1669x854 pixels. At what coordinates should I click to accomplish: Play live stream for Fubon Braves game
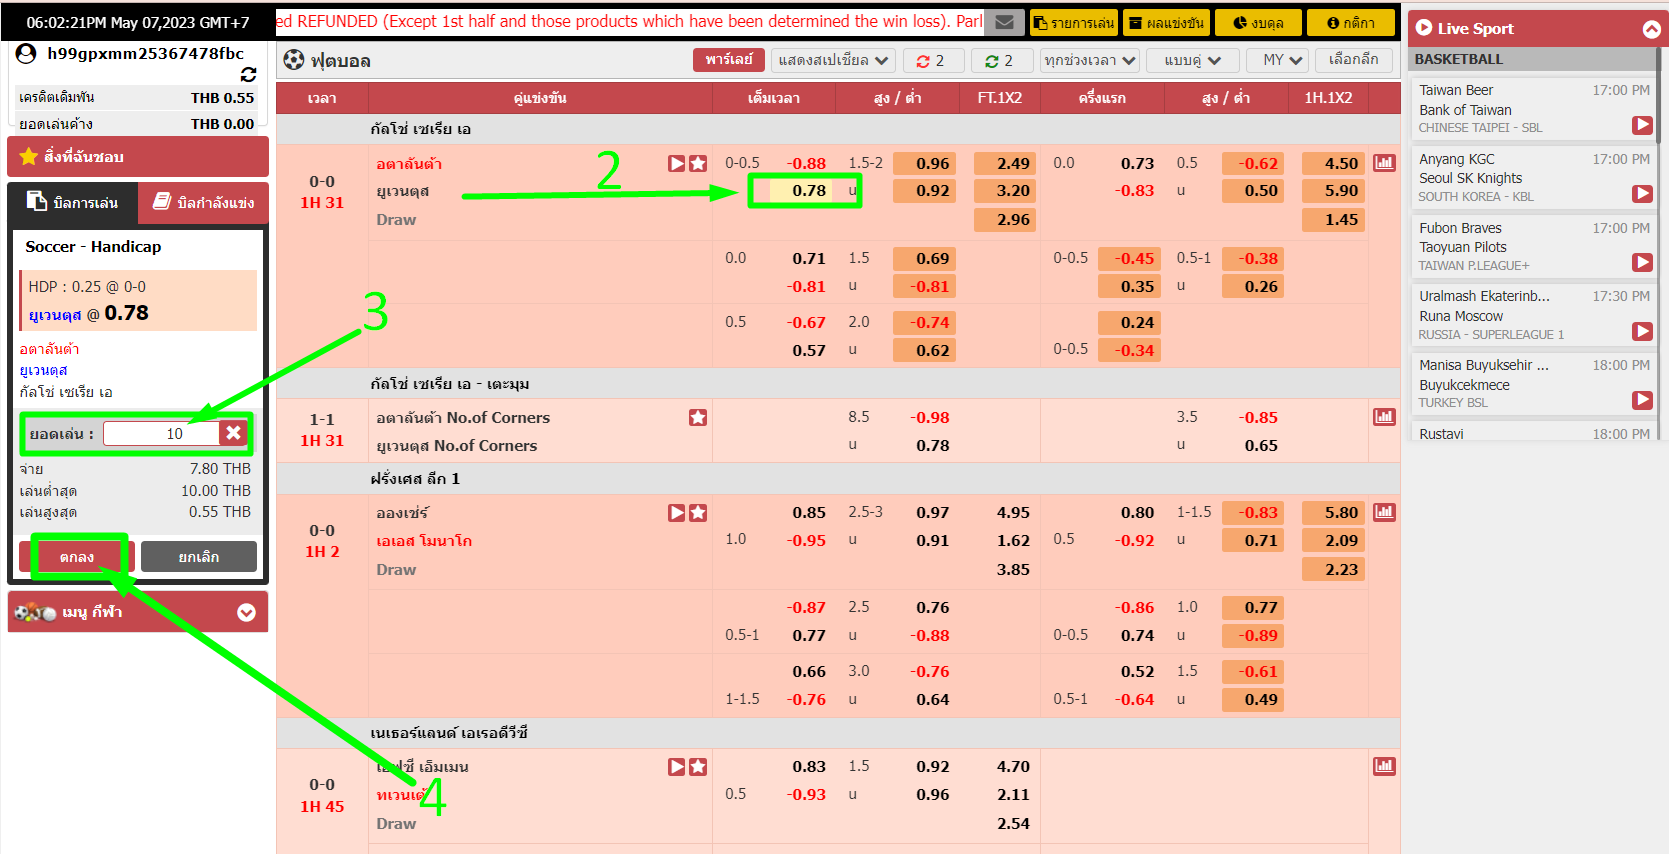[x=1642, y=262]
